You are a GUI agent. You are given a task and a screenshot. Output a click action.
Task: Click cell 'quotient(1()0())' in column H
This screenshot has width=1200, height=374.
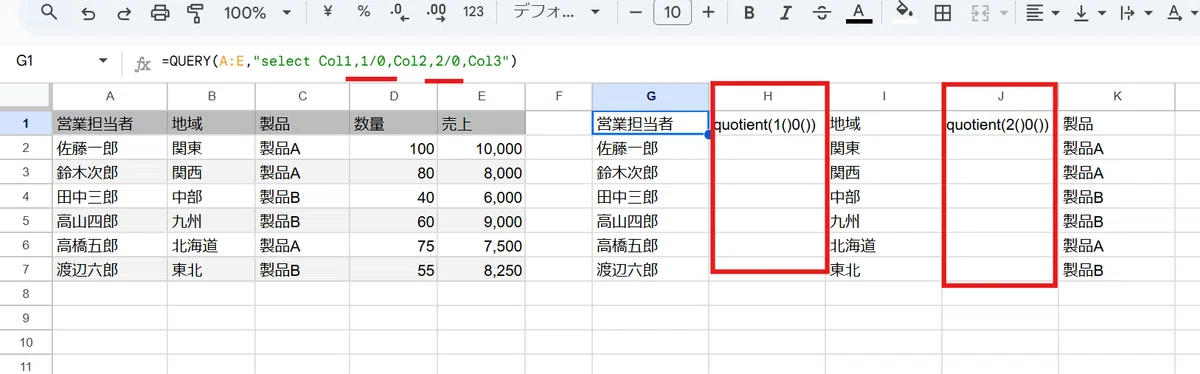768,125
